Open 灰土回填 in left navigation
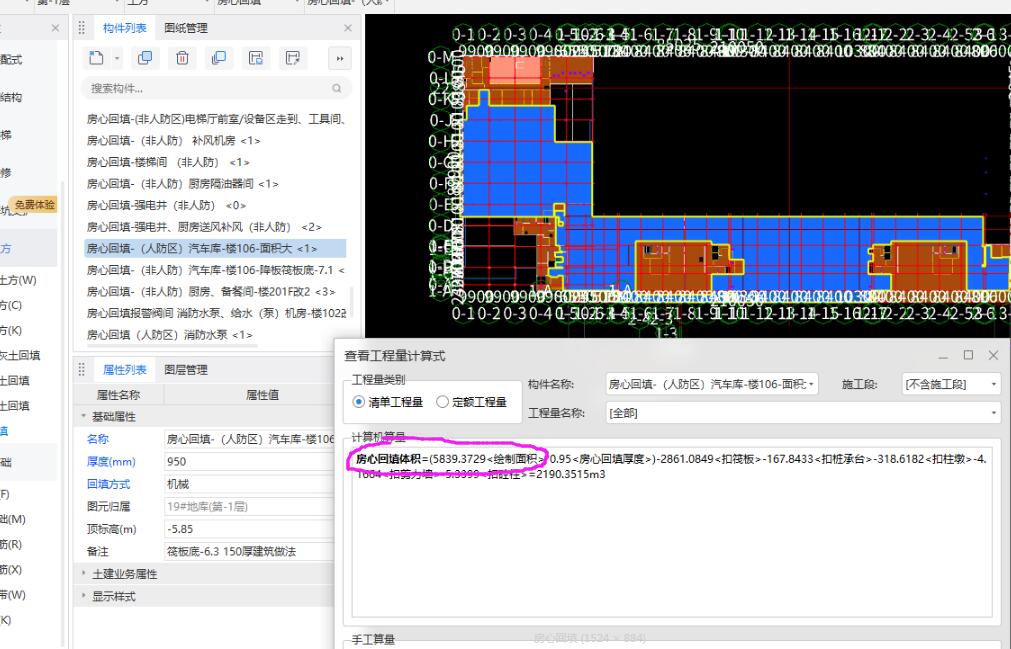Screen dimensions: 1011x649 point(20,355)
